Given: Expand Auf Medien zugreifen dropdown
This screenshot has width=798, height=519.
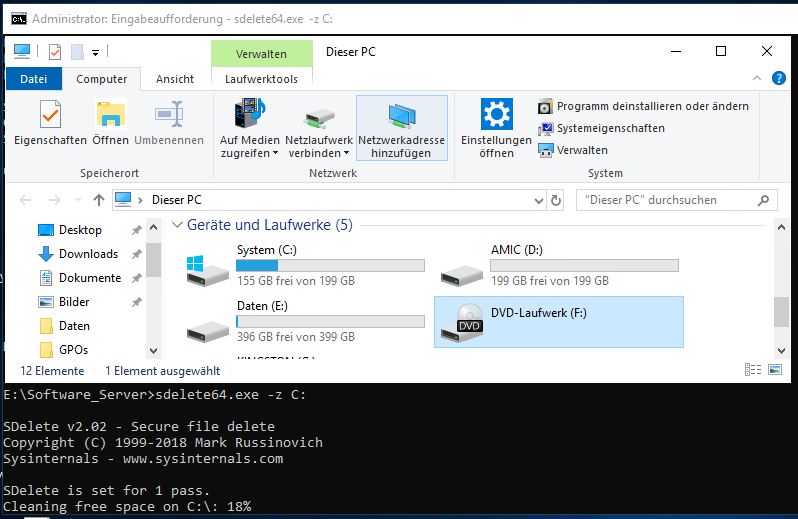Looking at the screenshot, I should tap(249, 153).
